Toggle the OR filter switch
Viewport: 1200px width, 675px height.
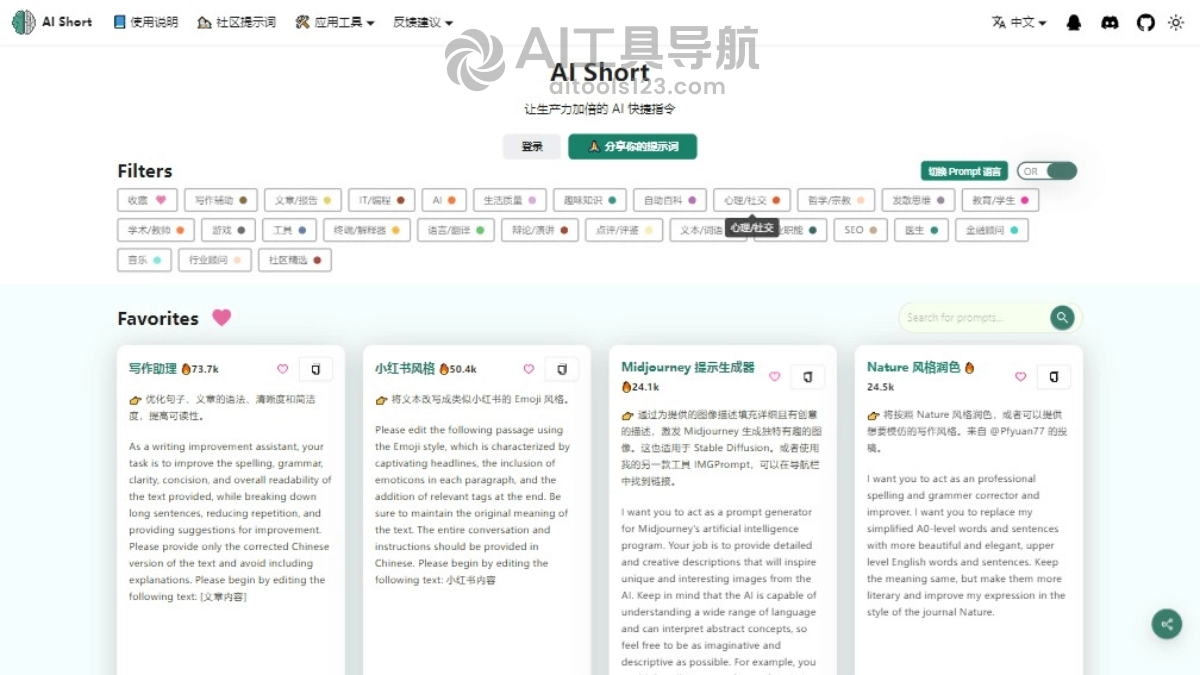1047,171
